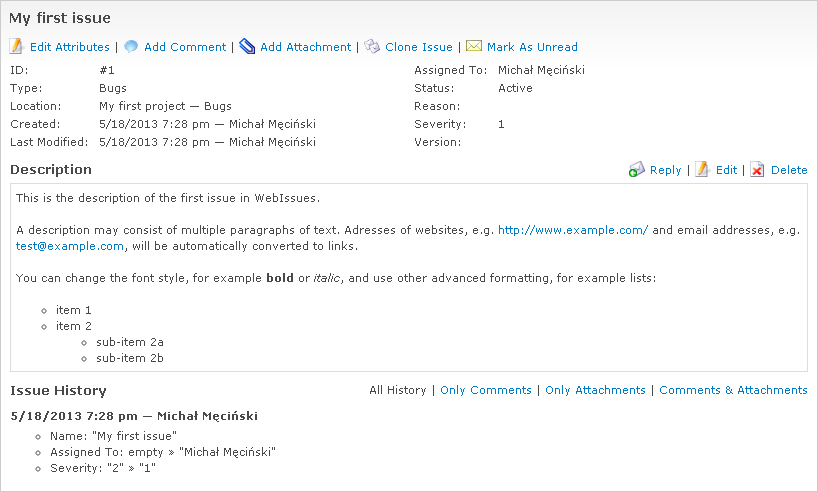Open the Add Attachment link

coord(305,47)
